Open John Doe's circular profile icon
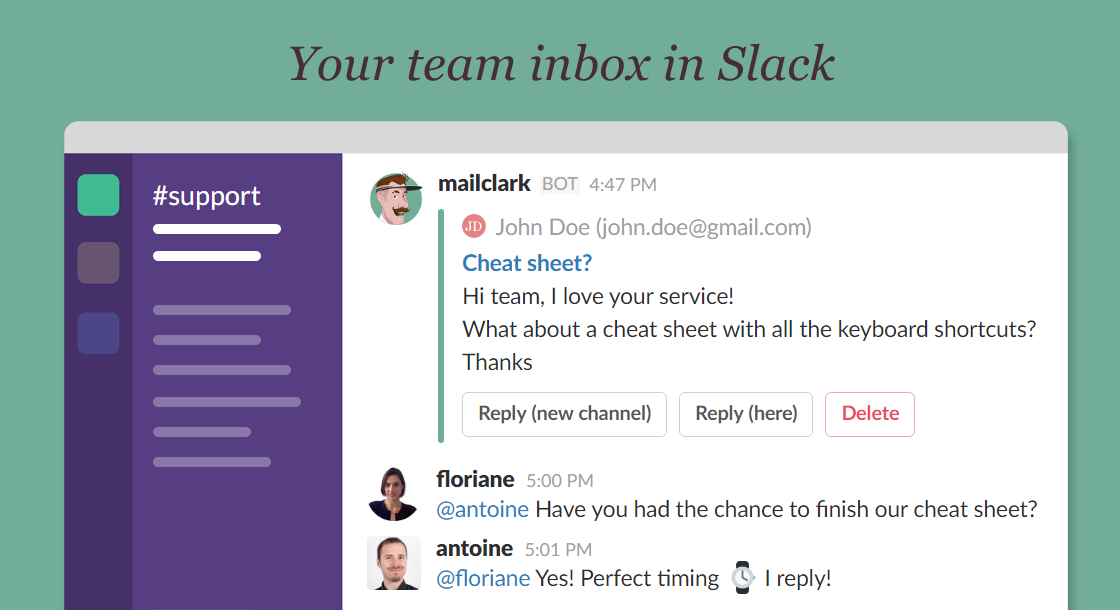Screen dimensions: 1120x610 click(x=473, y=226)
